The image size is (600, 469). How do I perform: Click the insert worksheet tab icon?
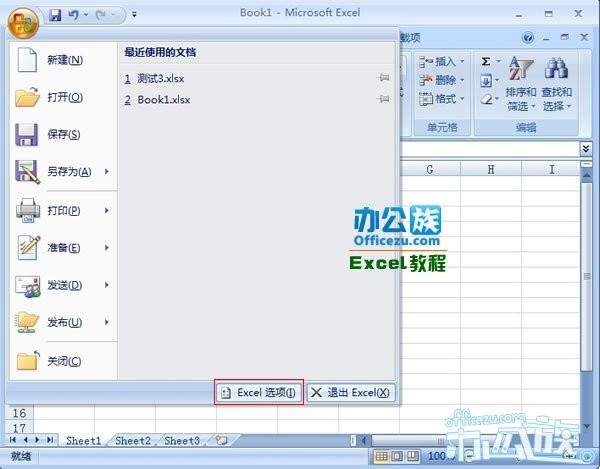(222, 440)
